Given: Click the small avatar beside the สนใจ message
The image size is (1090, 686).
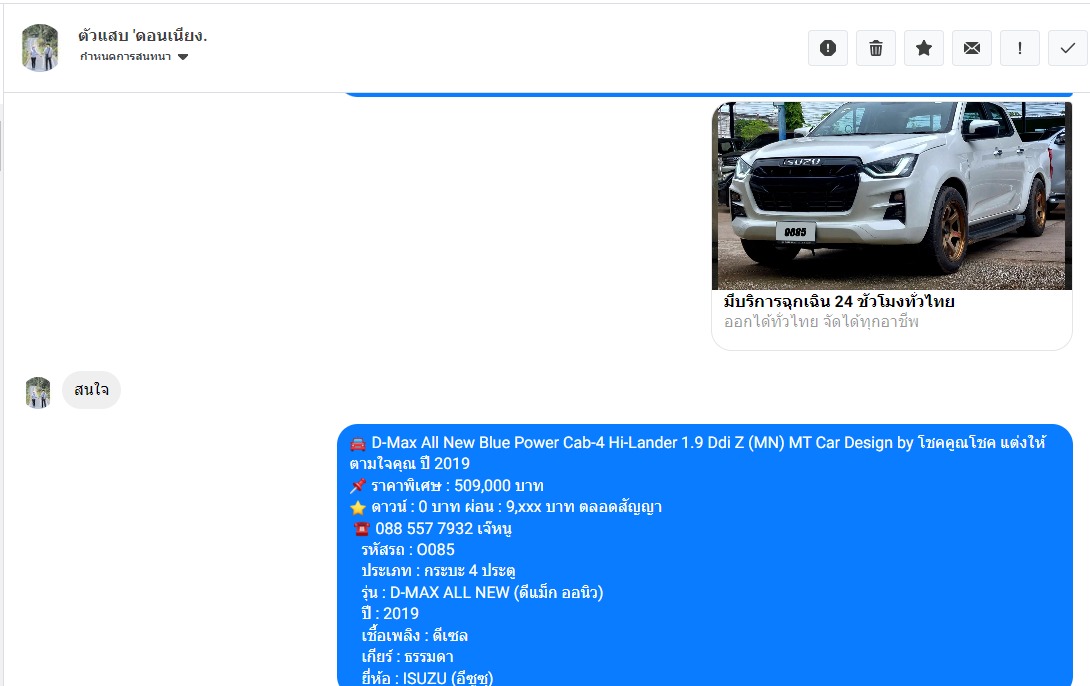Looking at the screenshot, I should coord(38,393).
